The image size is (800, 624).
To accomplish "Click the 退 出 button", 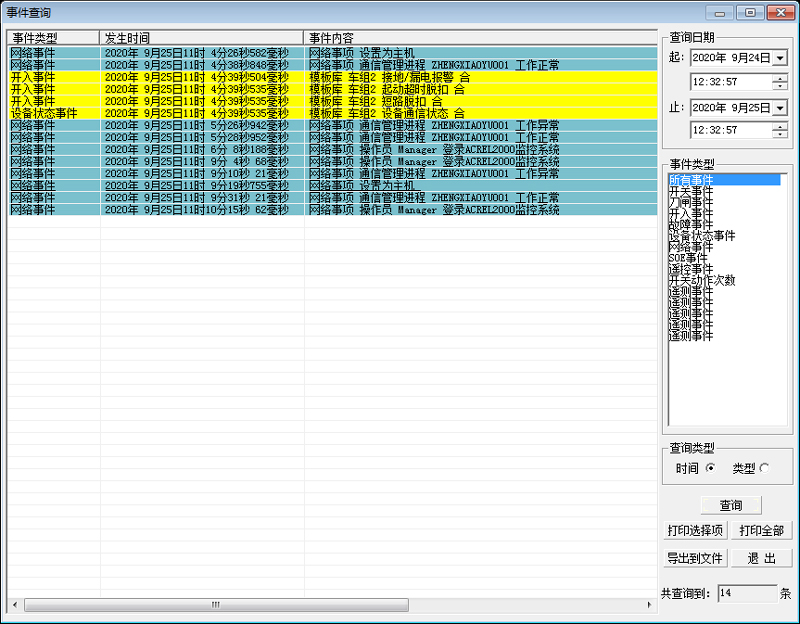I will [762, 558].
